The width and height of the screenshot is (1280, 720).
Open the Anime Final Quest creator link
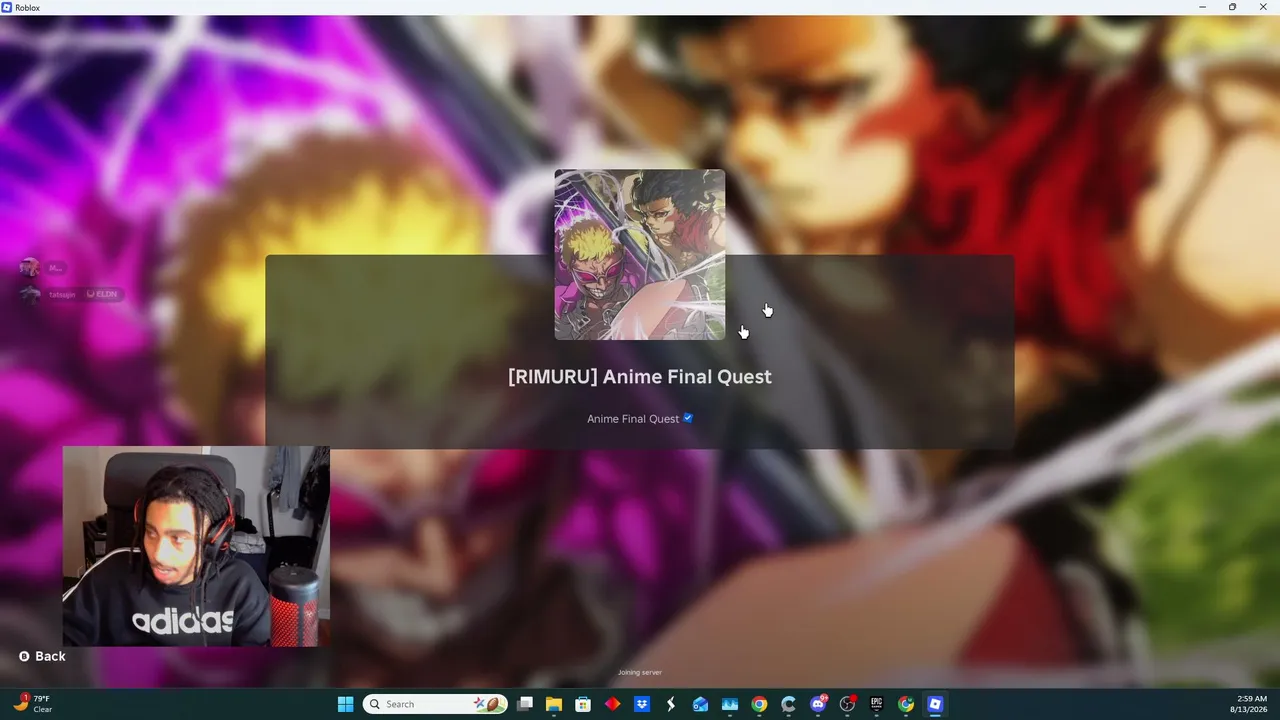click(633, 419)
